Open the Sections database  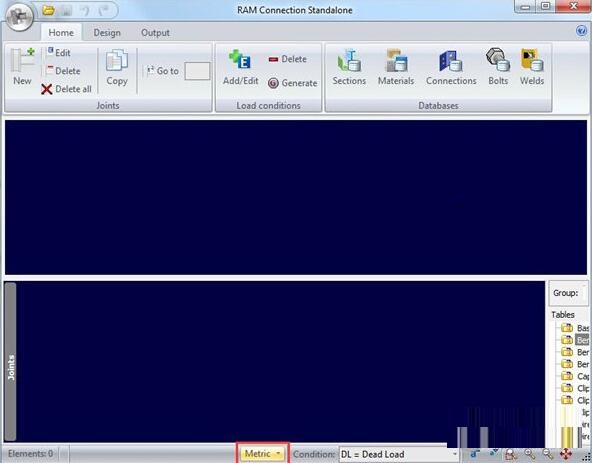click(349, 68)
